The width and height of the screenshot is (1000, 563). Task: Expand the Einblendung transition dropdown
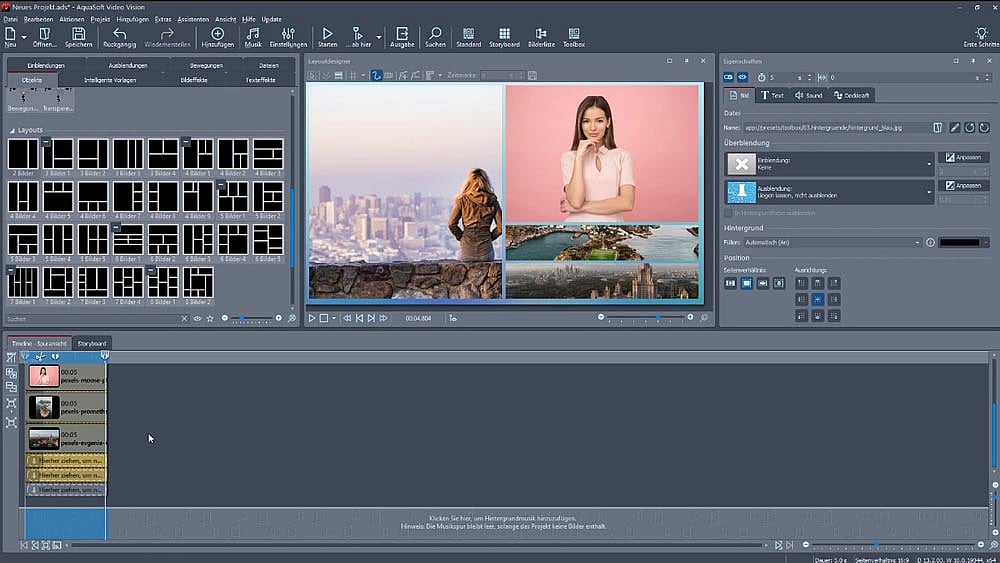[929, 164]
